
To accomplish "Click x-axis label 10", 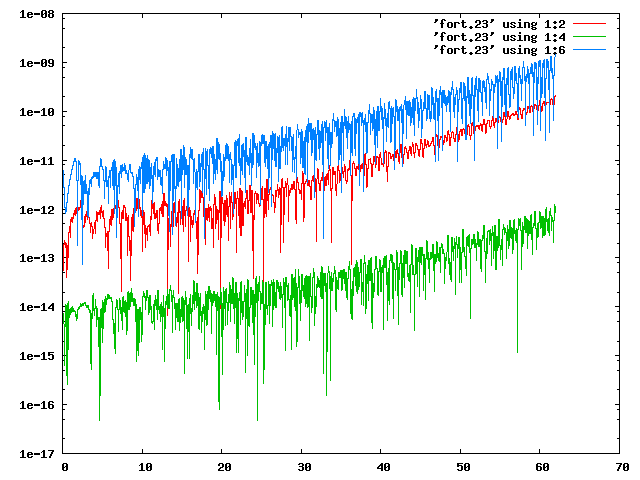I will [145, 467].
